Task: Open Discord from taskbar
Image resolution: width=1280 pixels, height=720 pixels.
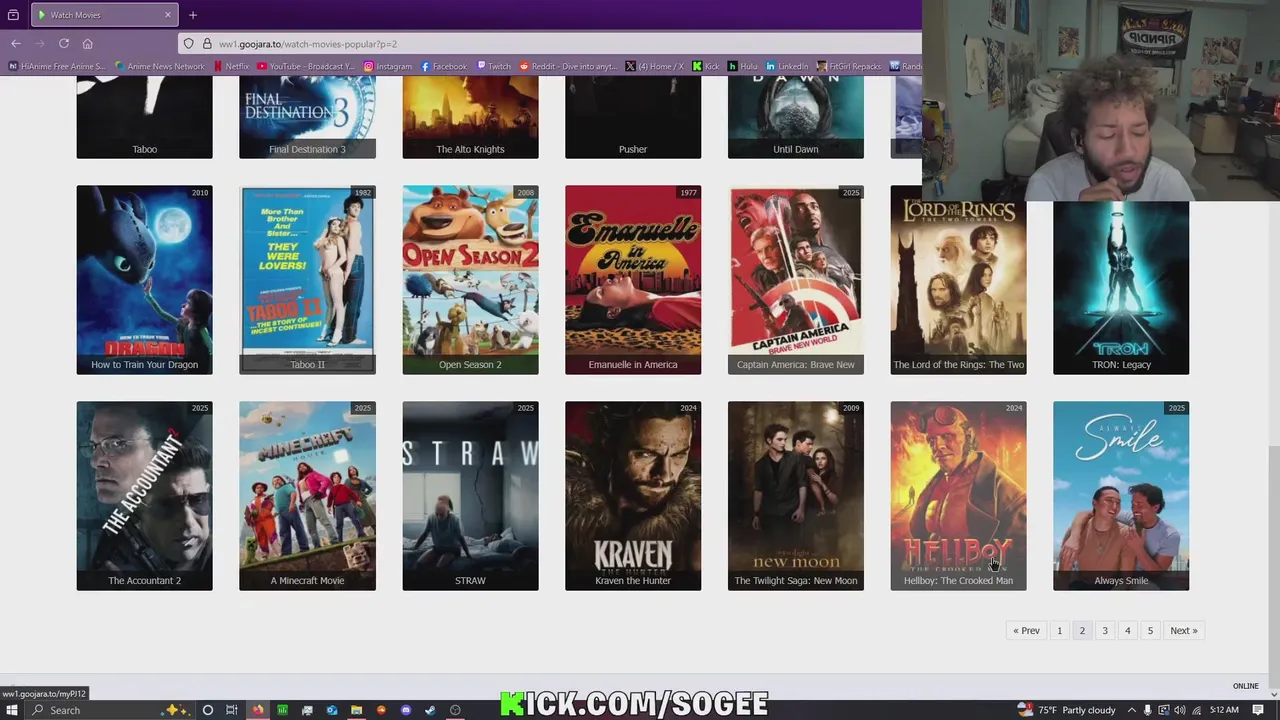Action: [405, 710]
